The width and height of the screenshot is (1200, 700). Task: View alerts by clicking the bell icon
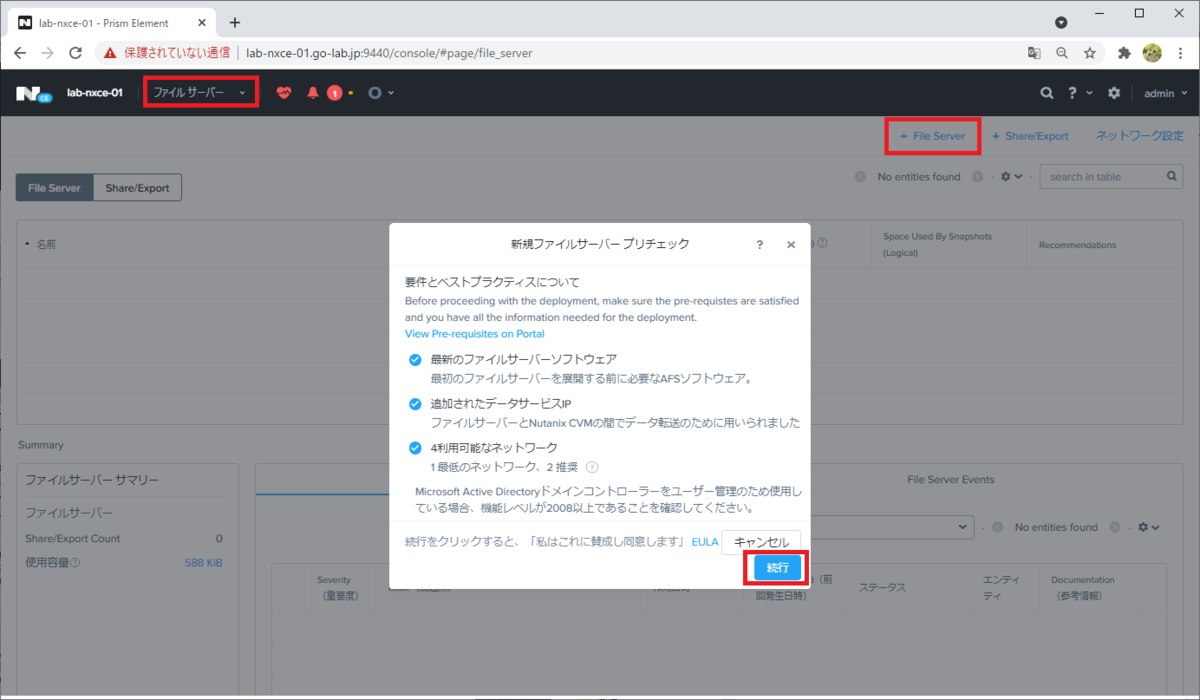point(312,92)
